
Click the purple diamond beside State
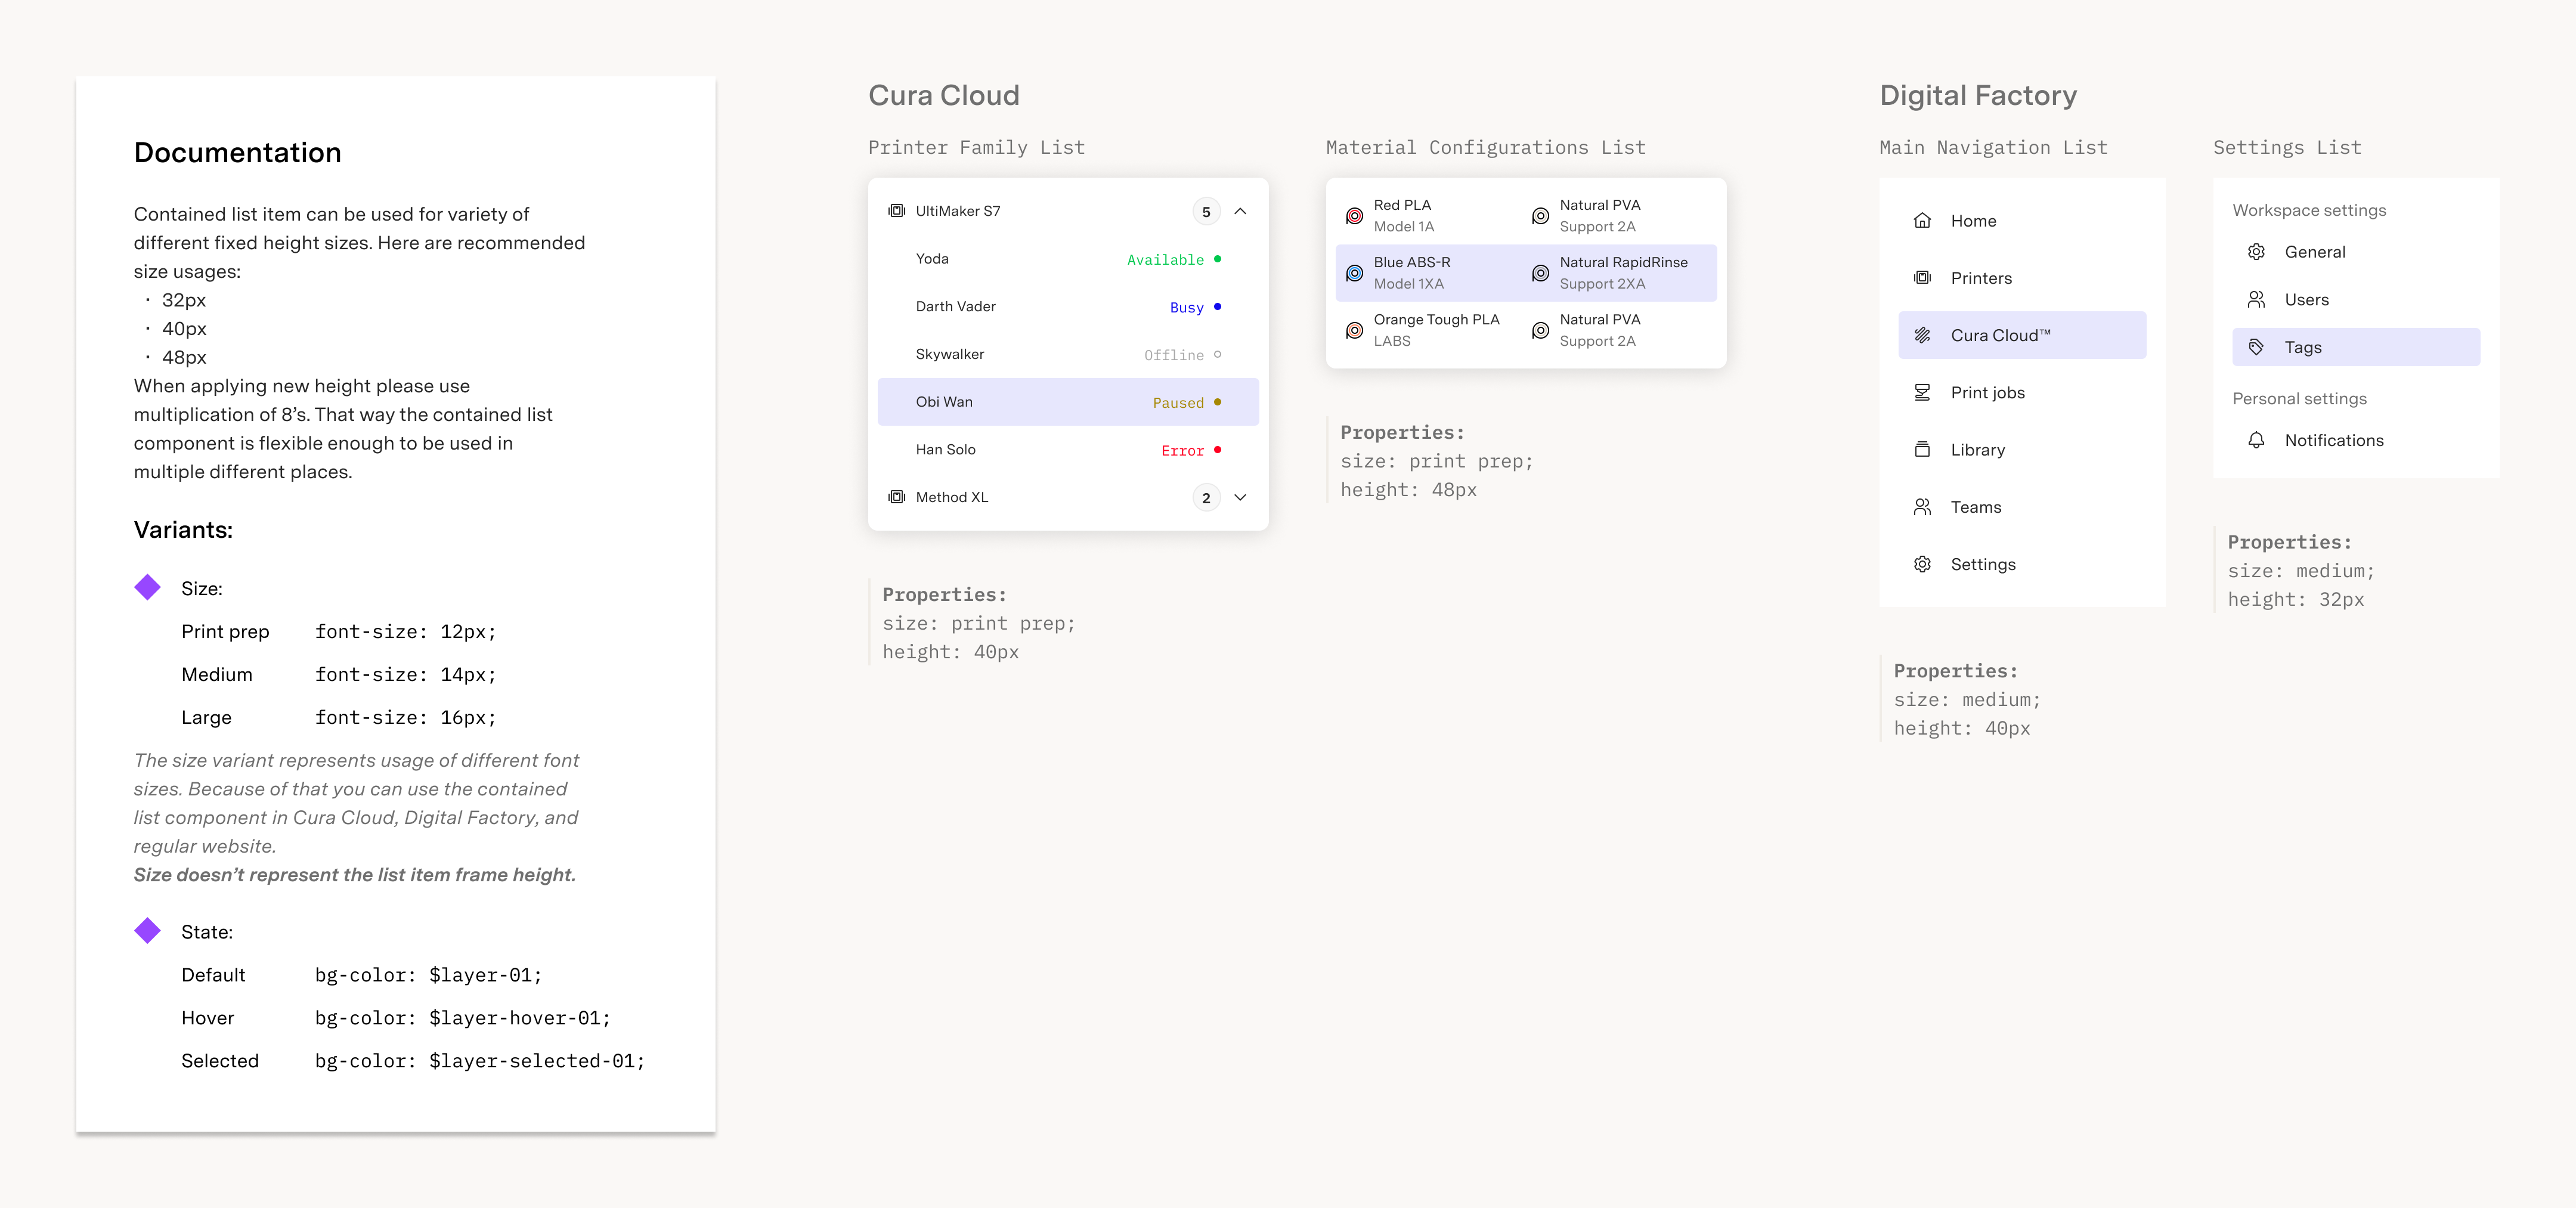(x=148, y=931)
